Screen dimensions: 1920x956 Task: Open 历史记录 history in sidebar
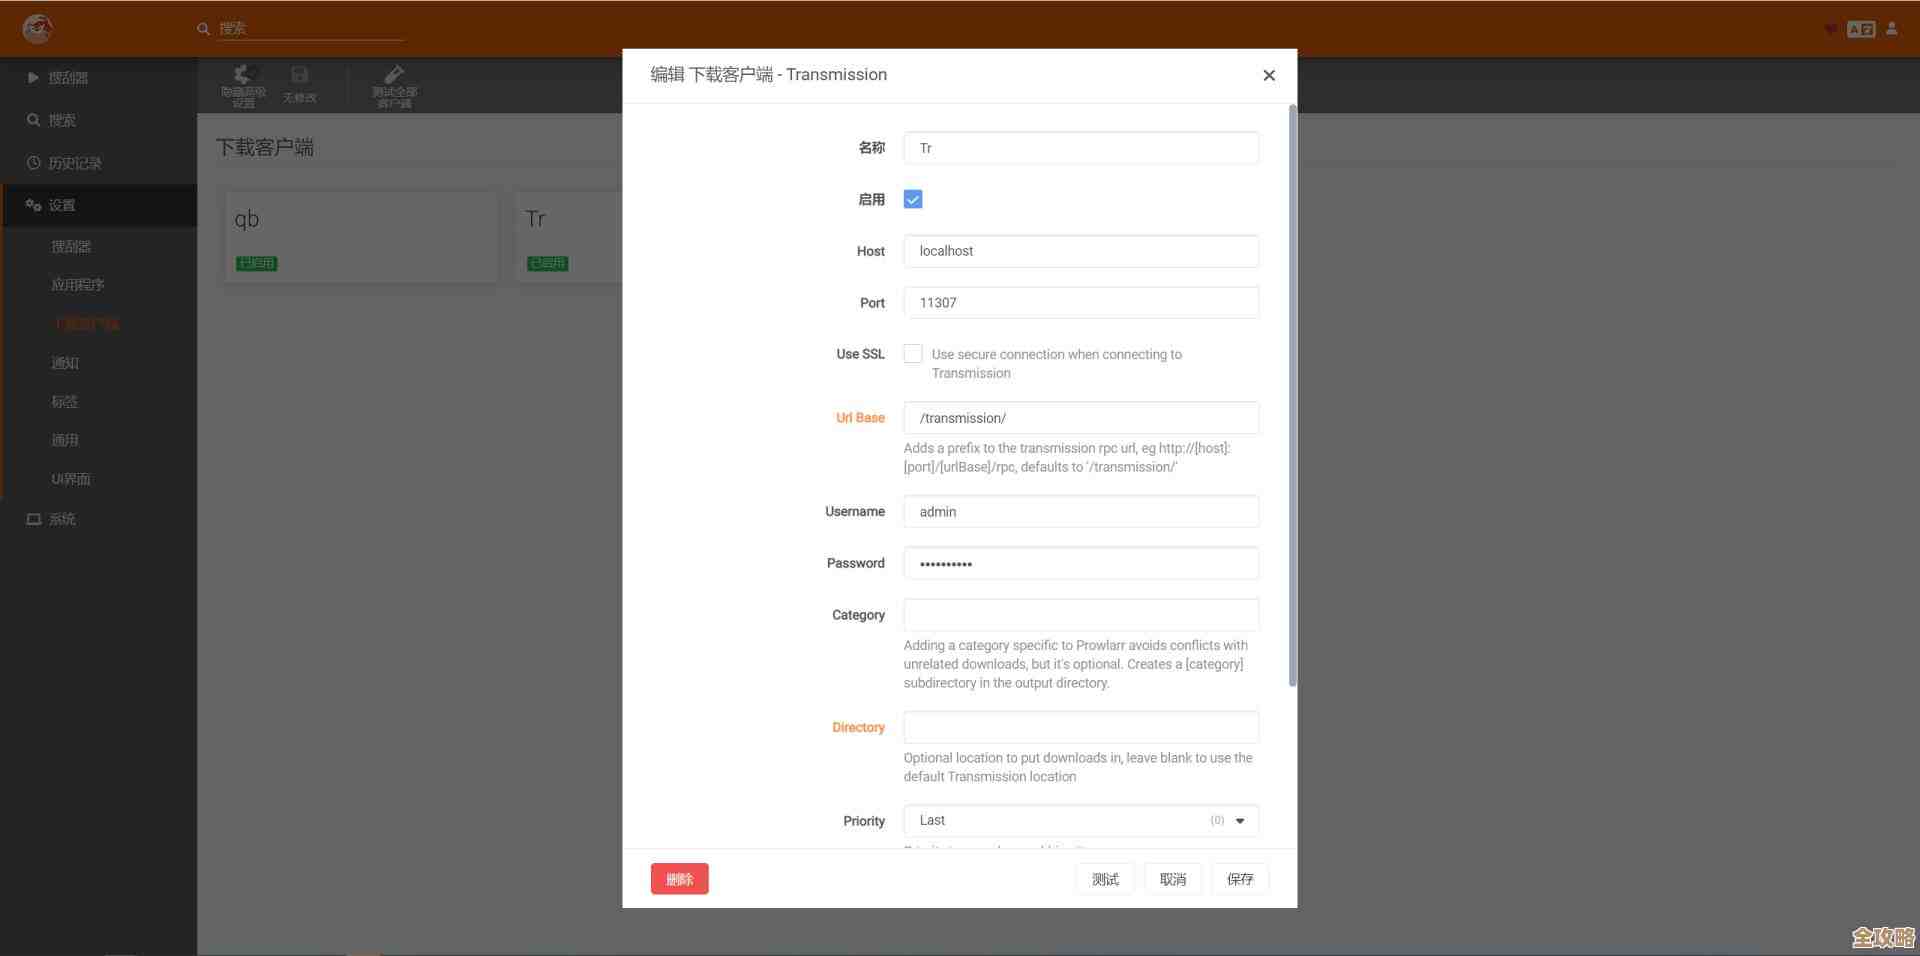(x=75, y=163)
